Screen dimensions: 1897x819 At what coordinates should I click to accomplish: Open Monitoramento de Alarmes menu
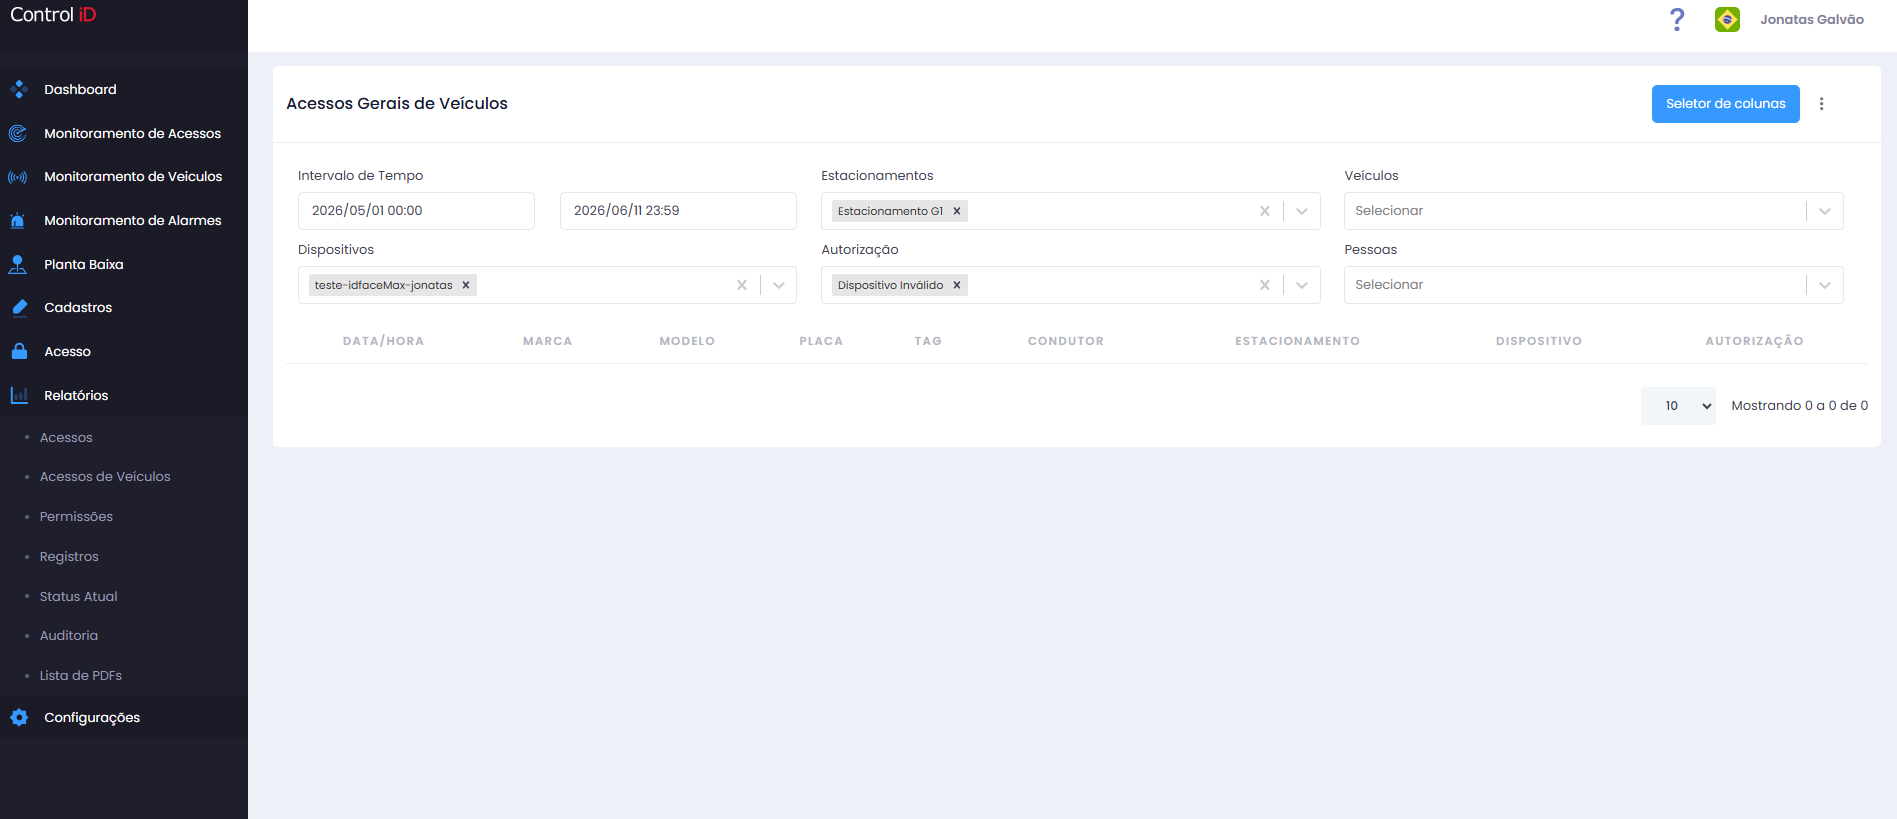point(124,221)
